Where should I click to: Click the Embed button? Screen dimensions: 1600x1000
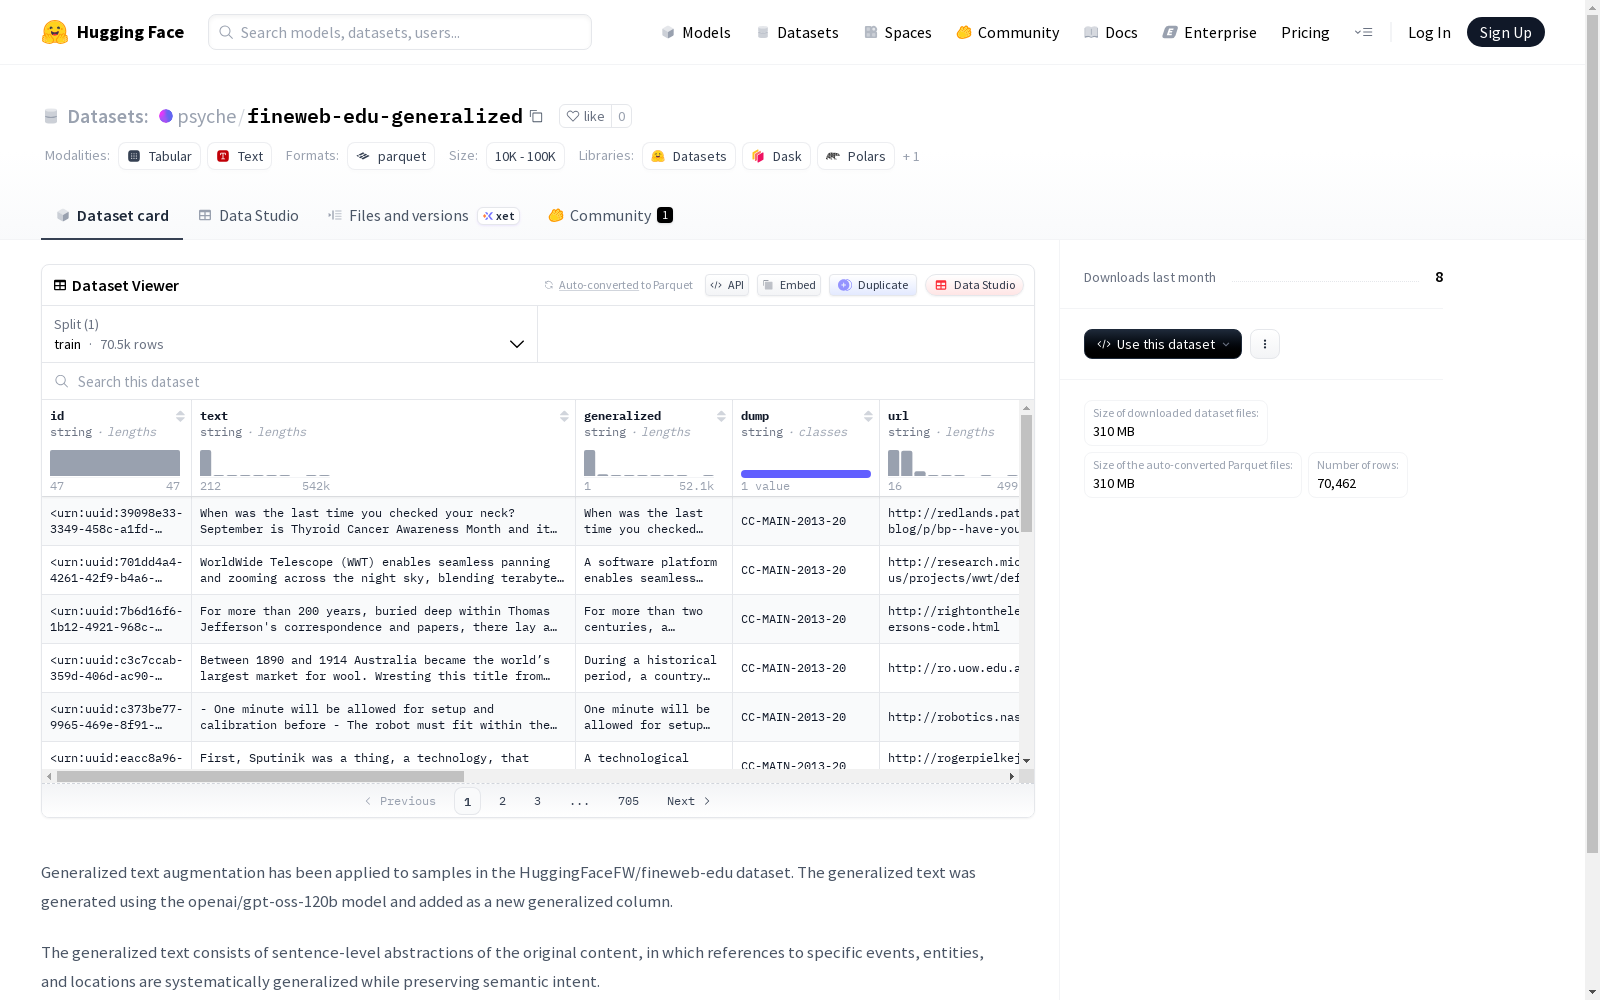pyautogui.click(x=789, y=285)
